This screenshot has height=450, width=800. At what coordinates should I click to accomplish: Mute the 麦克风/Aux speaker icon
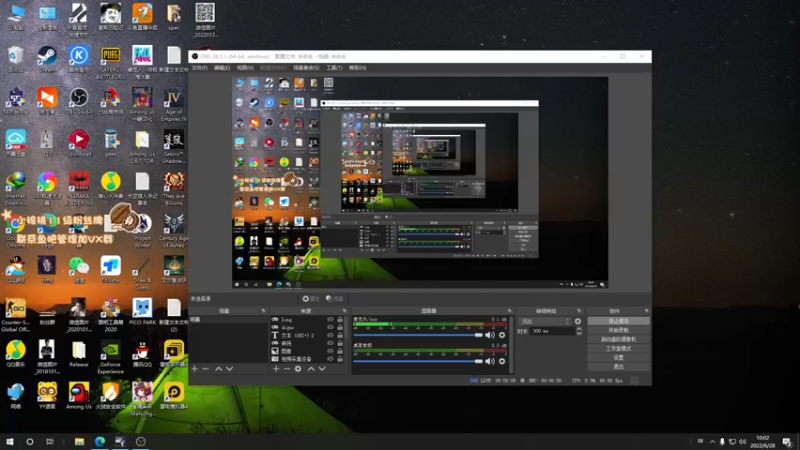[x=490, y=335]
